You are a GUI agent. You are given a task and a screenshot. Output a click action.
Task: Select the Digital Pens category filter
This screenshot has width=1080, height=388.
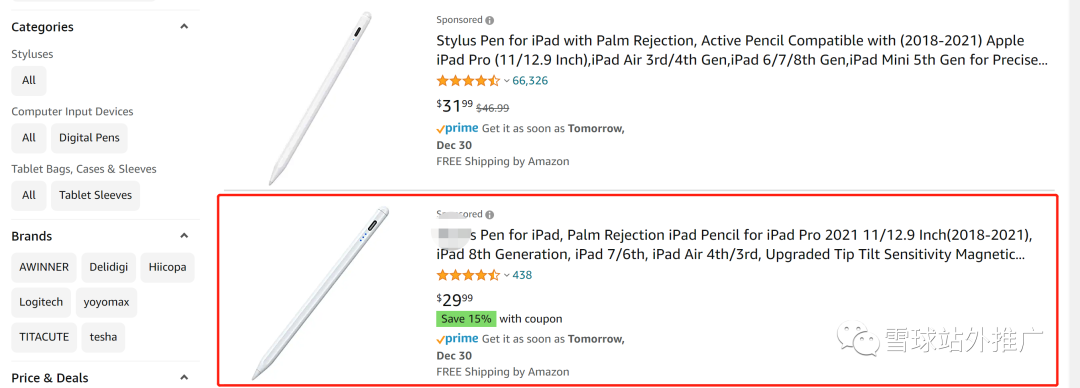click(89, 138)
